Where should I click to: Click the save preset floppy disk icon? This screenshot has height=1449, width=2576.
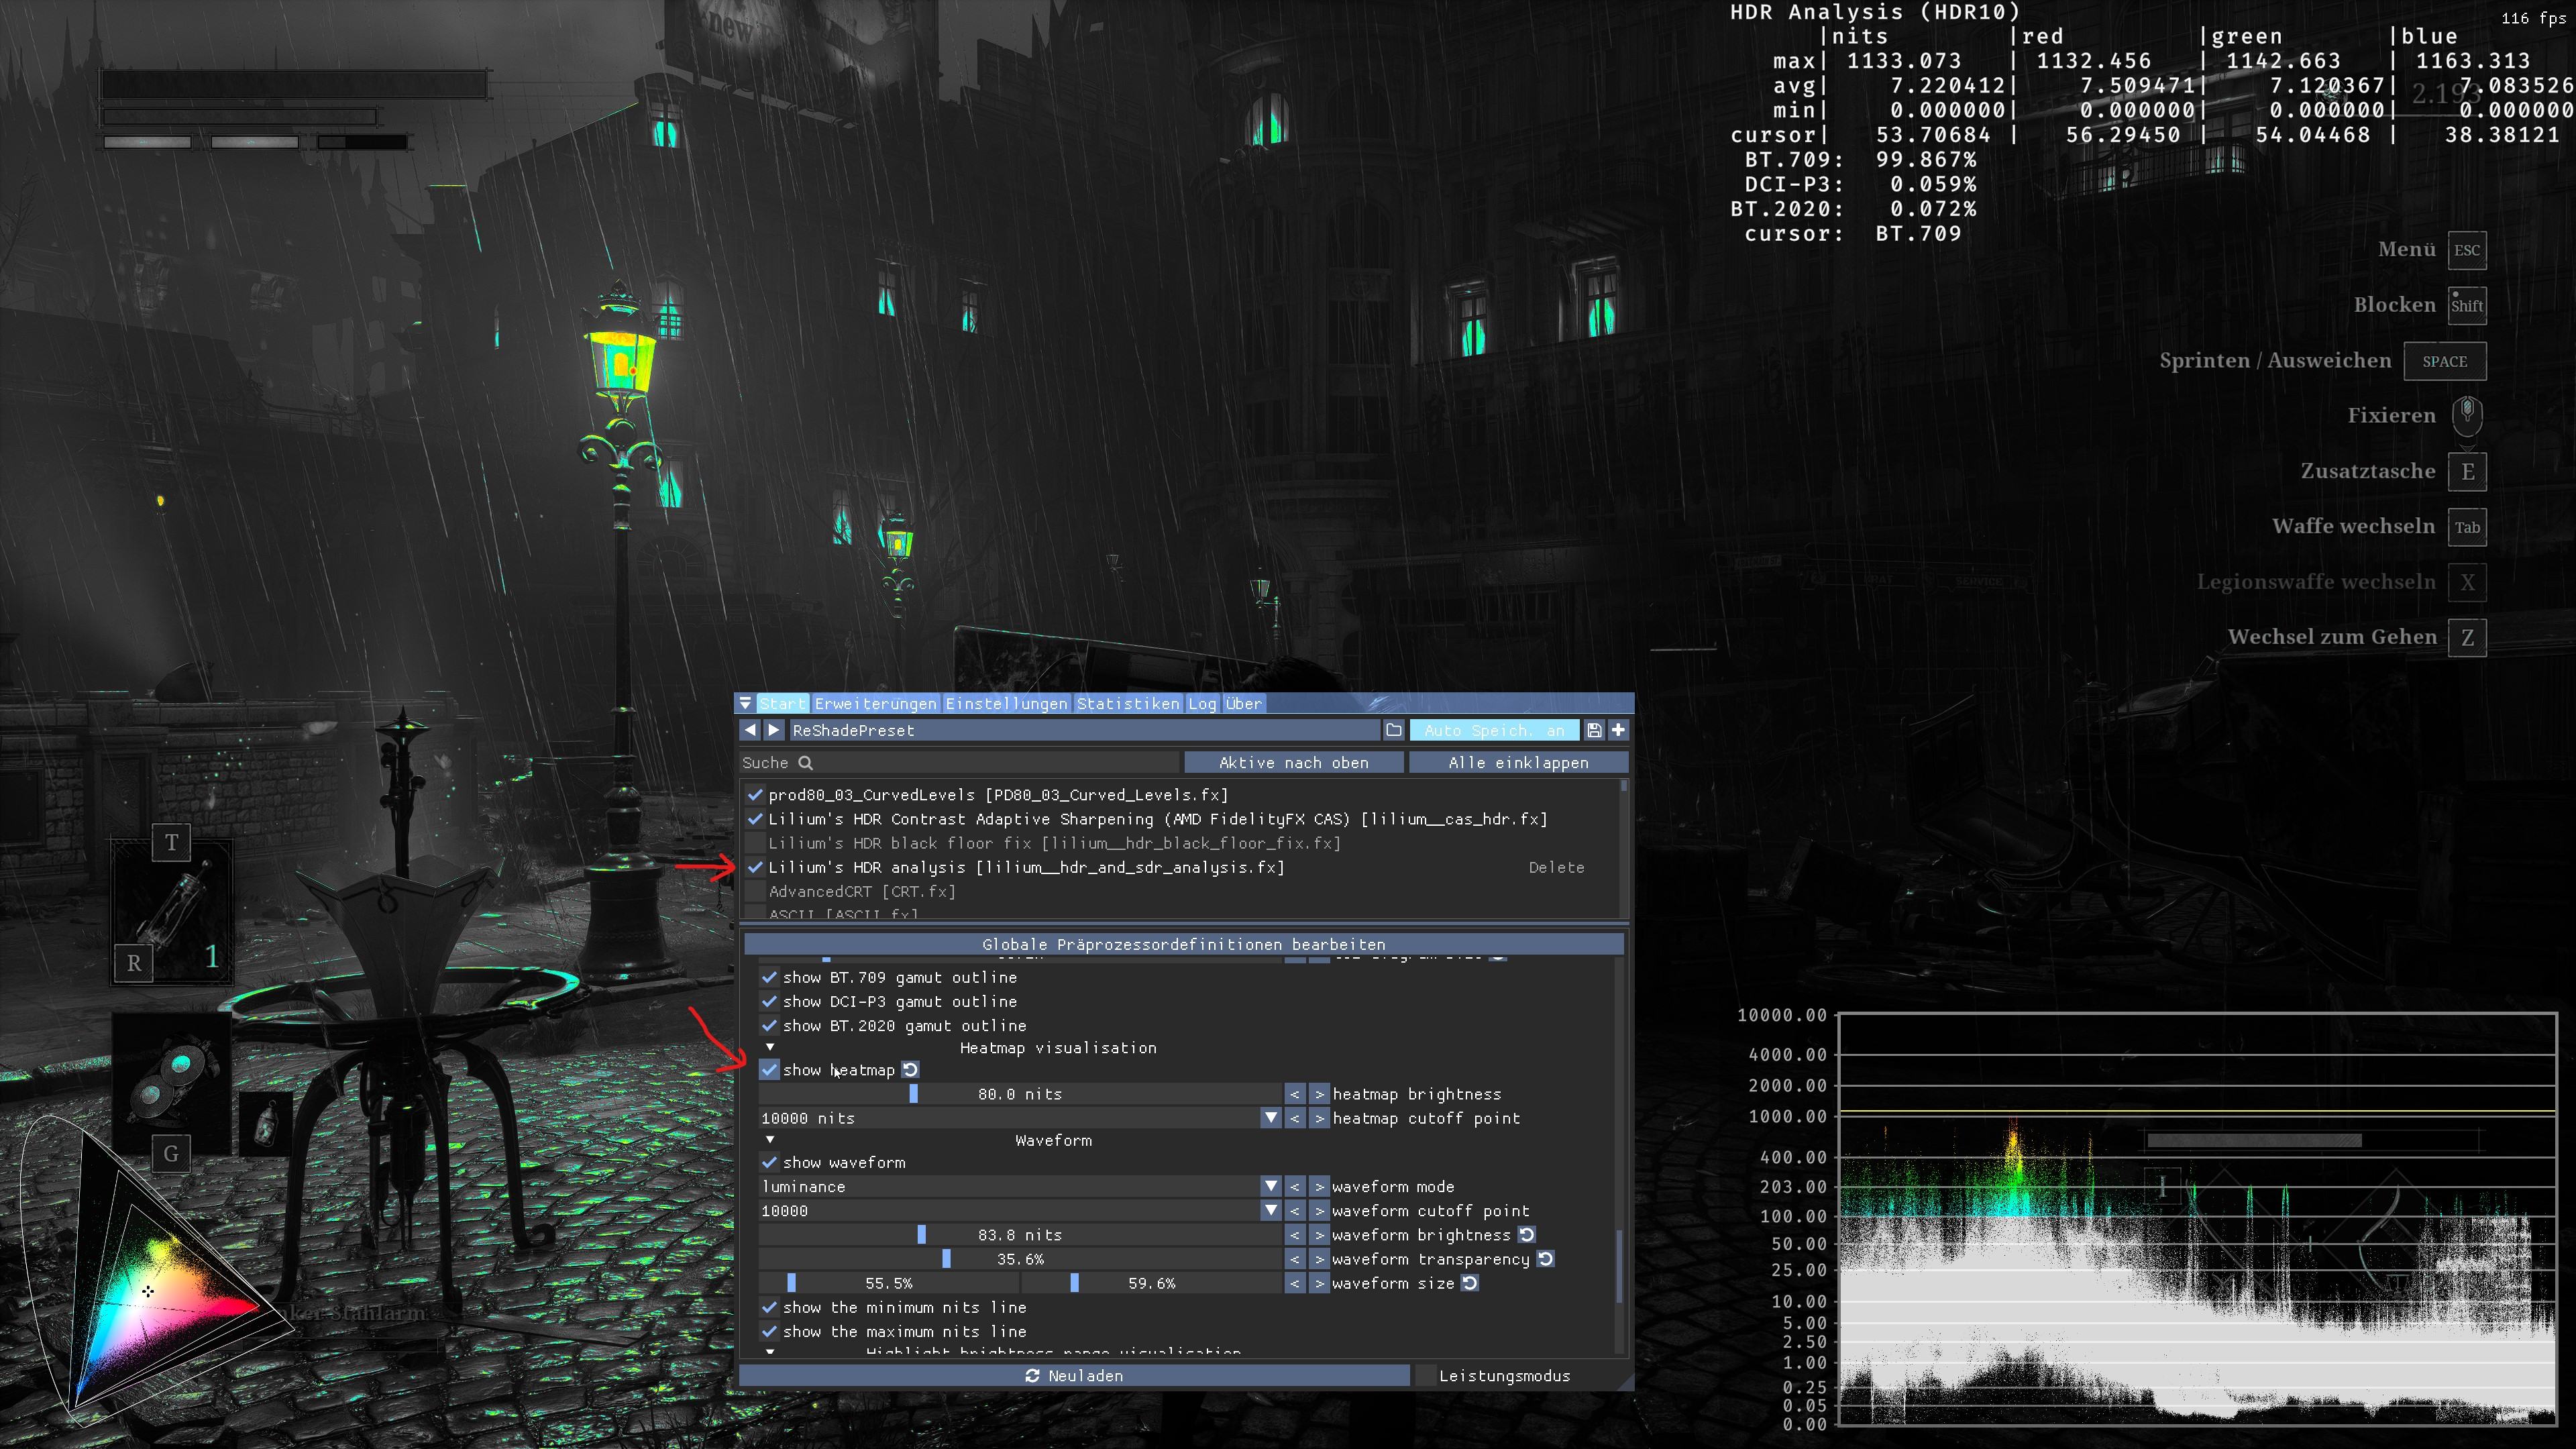(x=1594, y=730)
